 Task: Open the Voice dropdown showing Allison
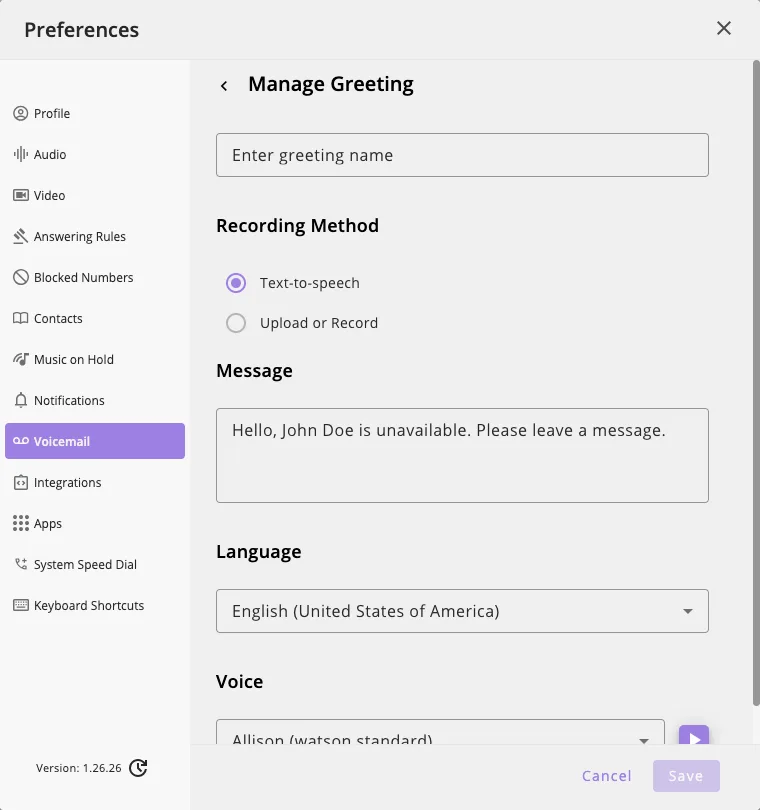pyautogui.click(x=440, y=732)
